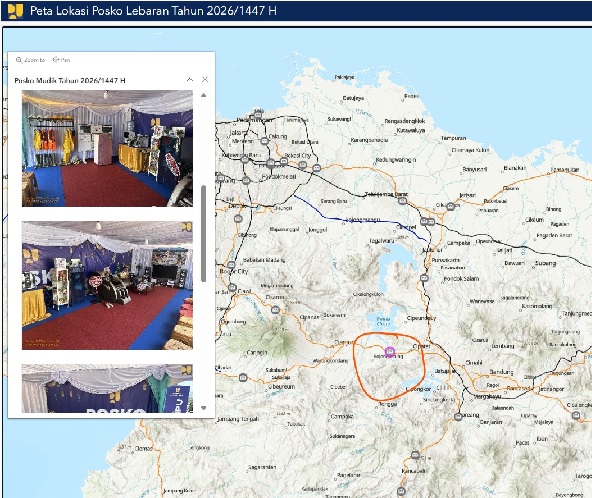This screenshot has width=592, height=498.
Task: Select the posko marker west of Sukabumi
Action: [x=243, y=377]
